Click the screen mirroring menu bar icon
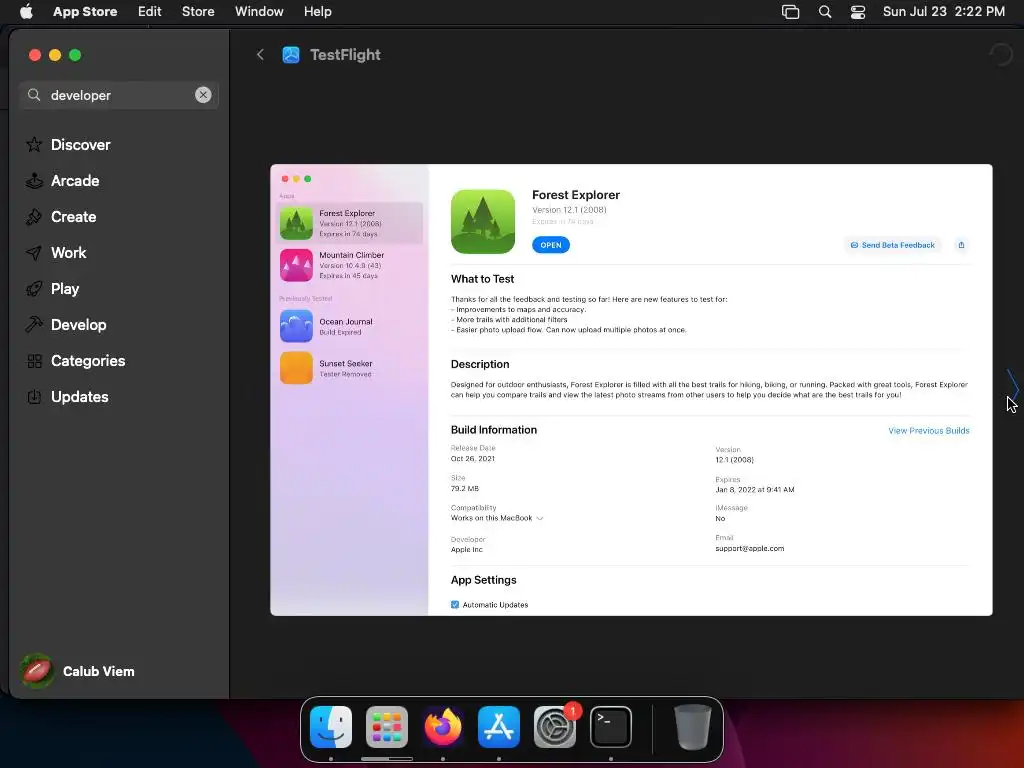The image size is (1024, 768). [x=790, y=12]
